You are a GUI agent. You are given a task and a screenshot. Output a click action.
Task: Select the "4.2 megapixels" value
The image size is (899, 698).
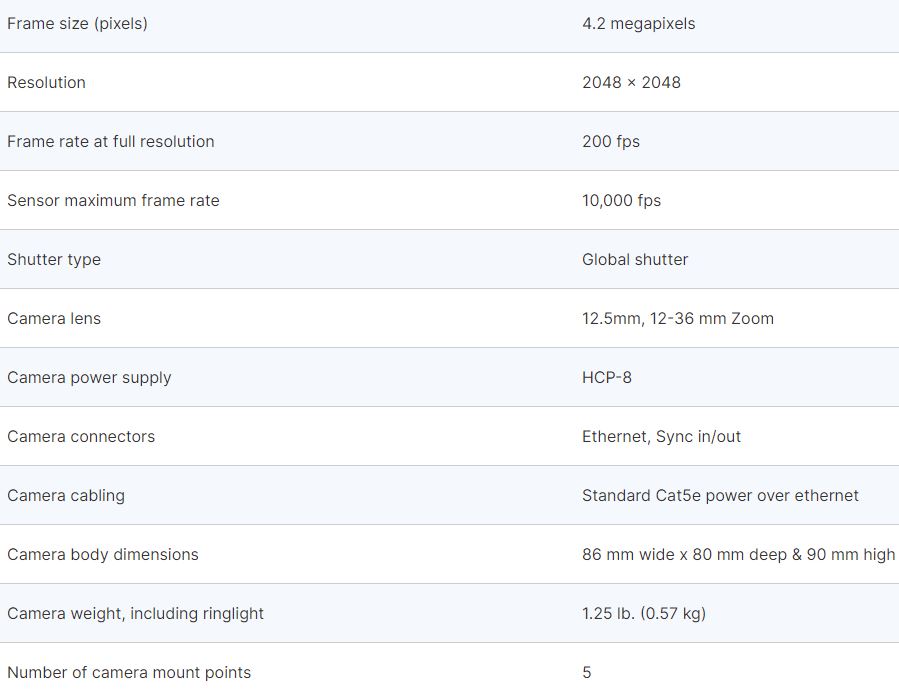point(638,23)
